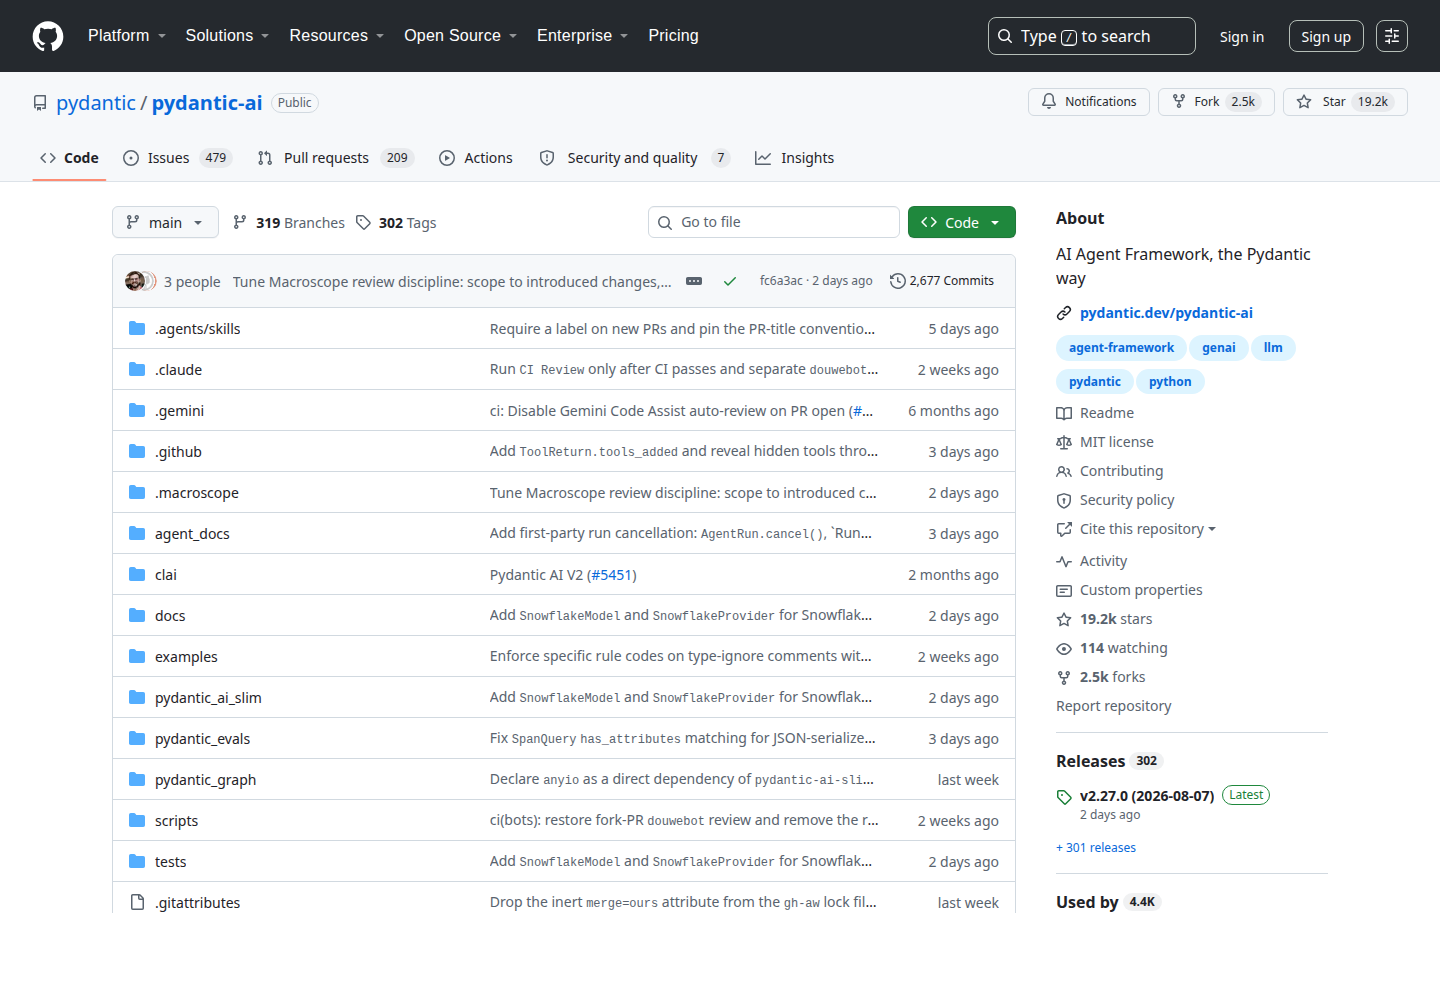Screen dimensions: 1440x1000
Task: Click the bell icon for Notifications
Action: (1049, 102)
